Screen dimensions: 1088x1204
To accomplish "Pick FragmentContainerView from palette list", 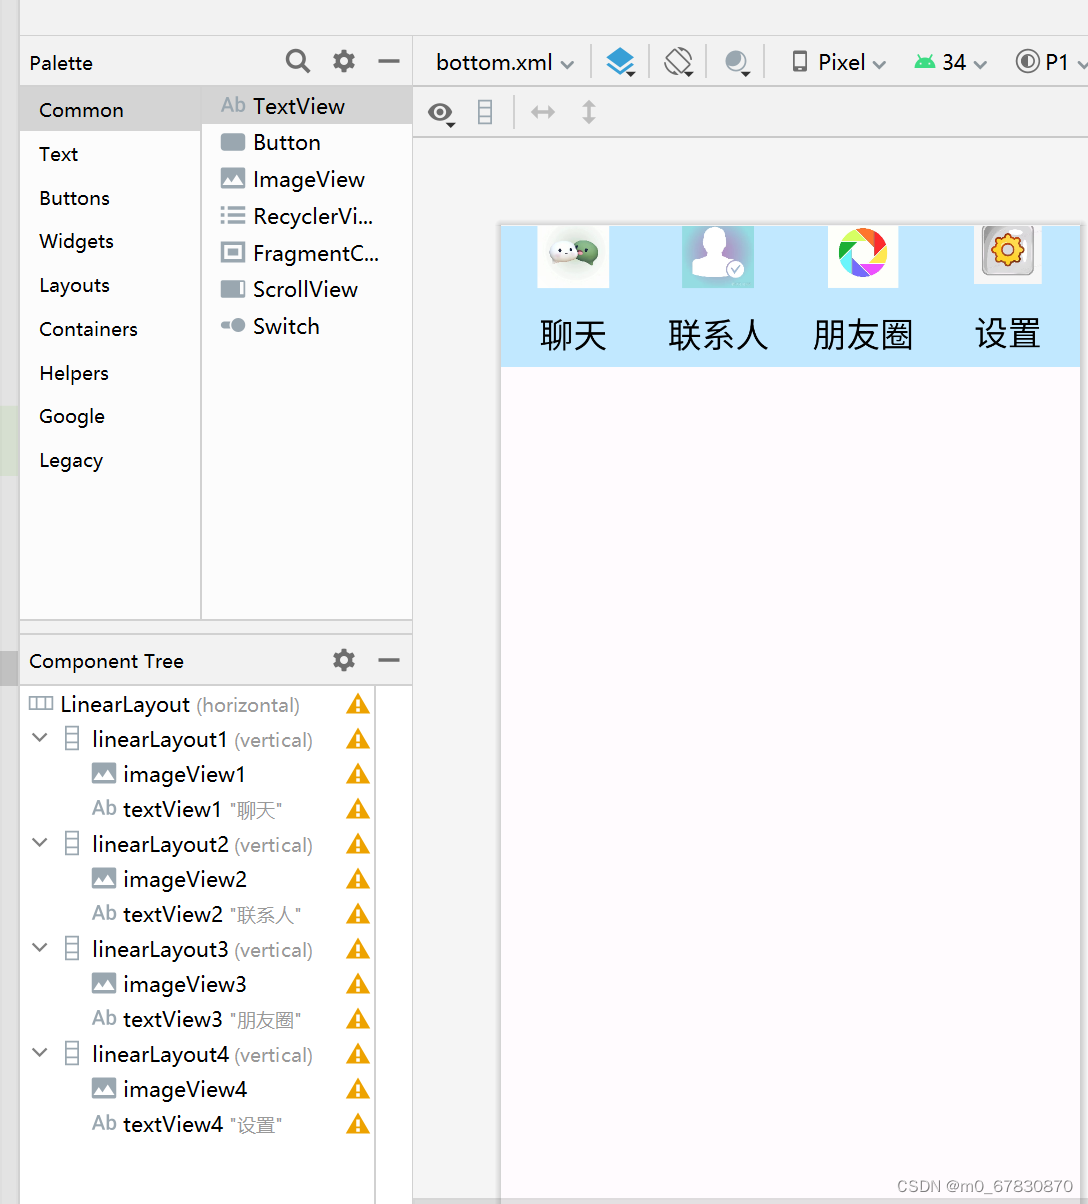I will (307, 253).
